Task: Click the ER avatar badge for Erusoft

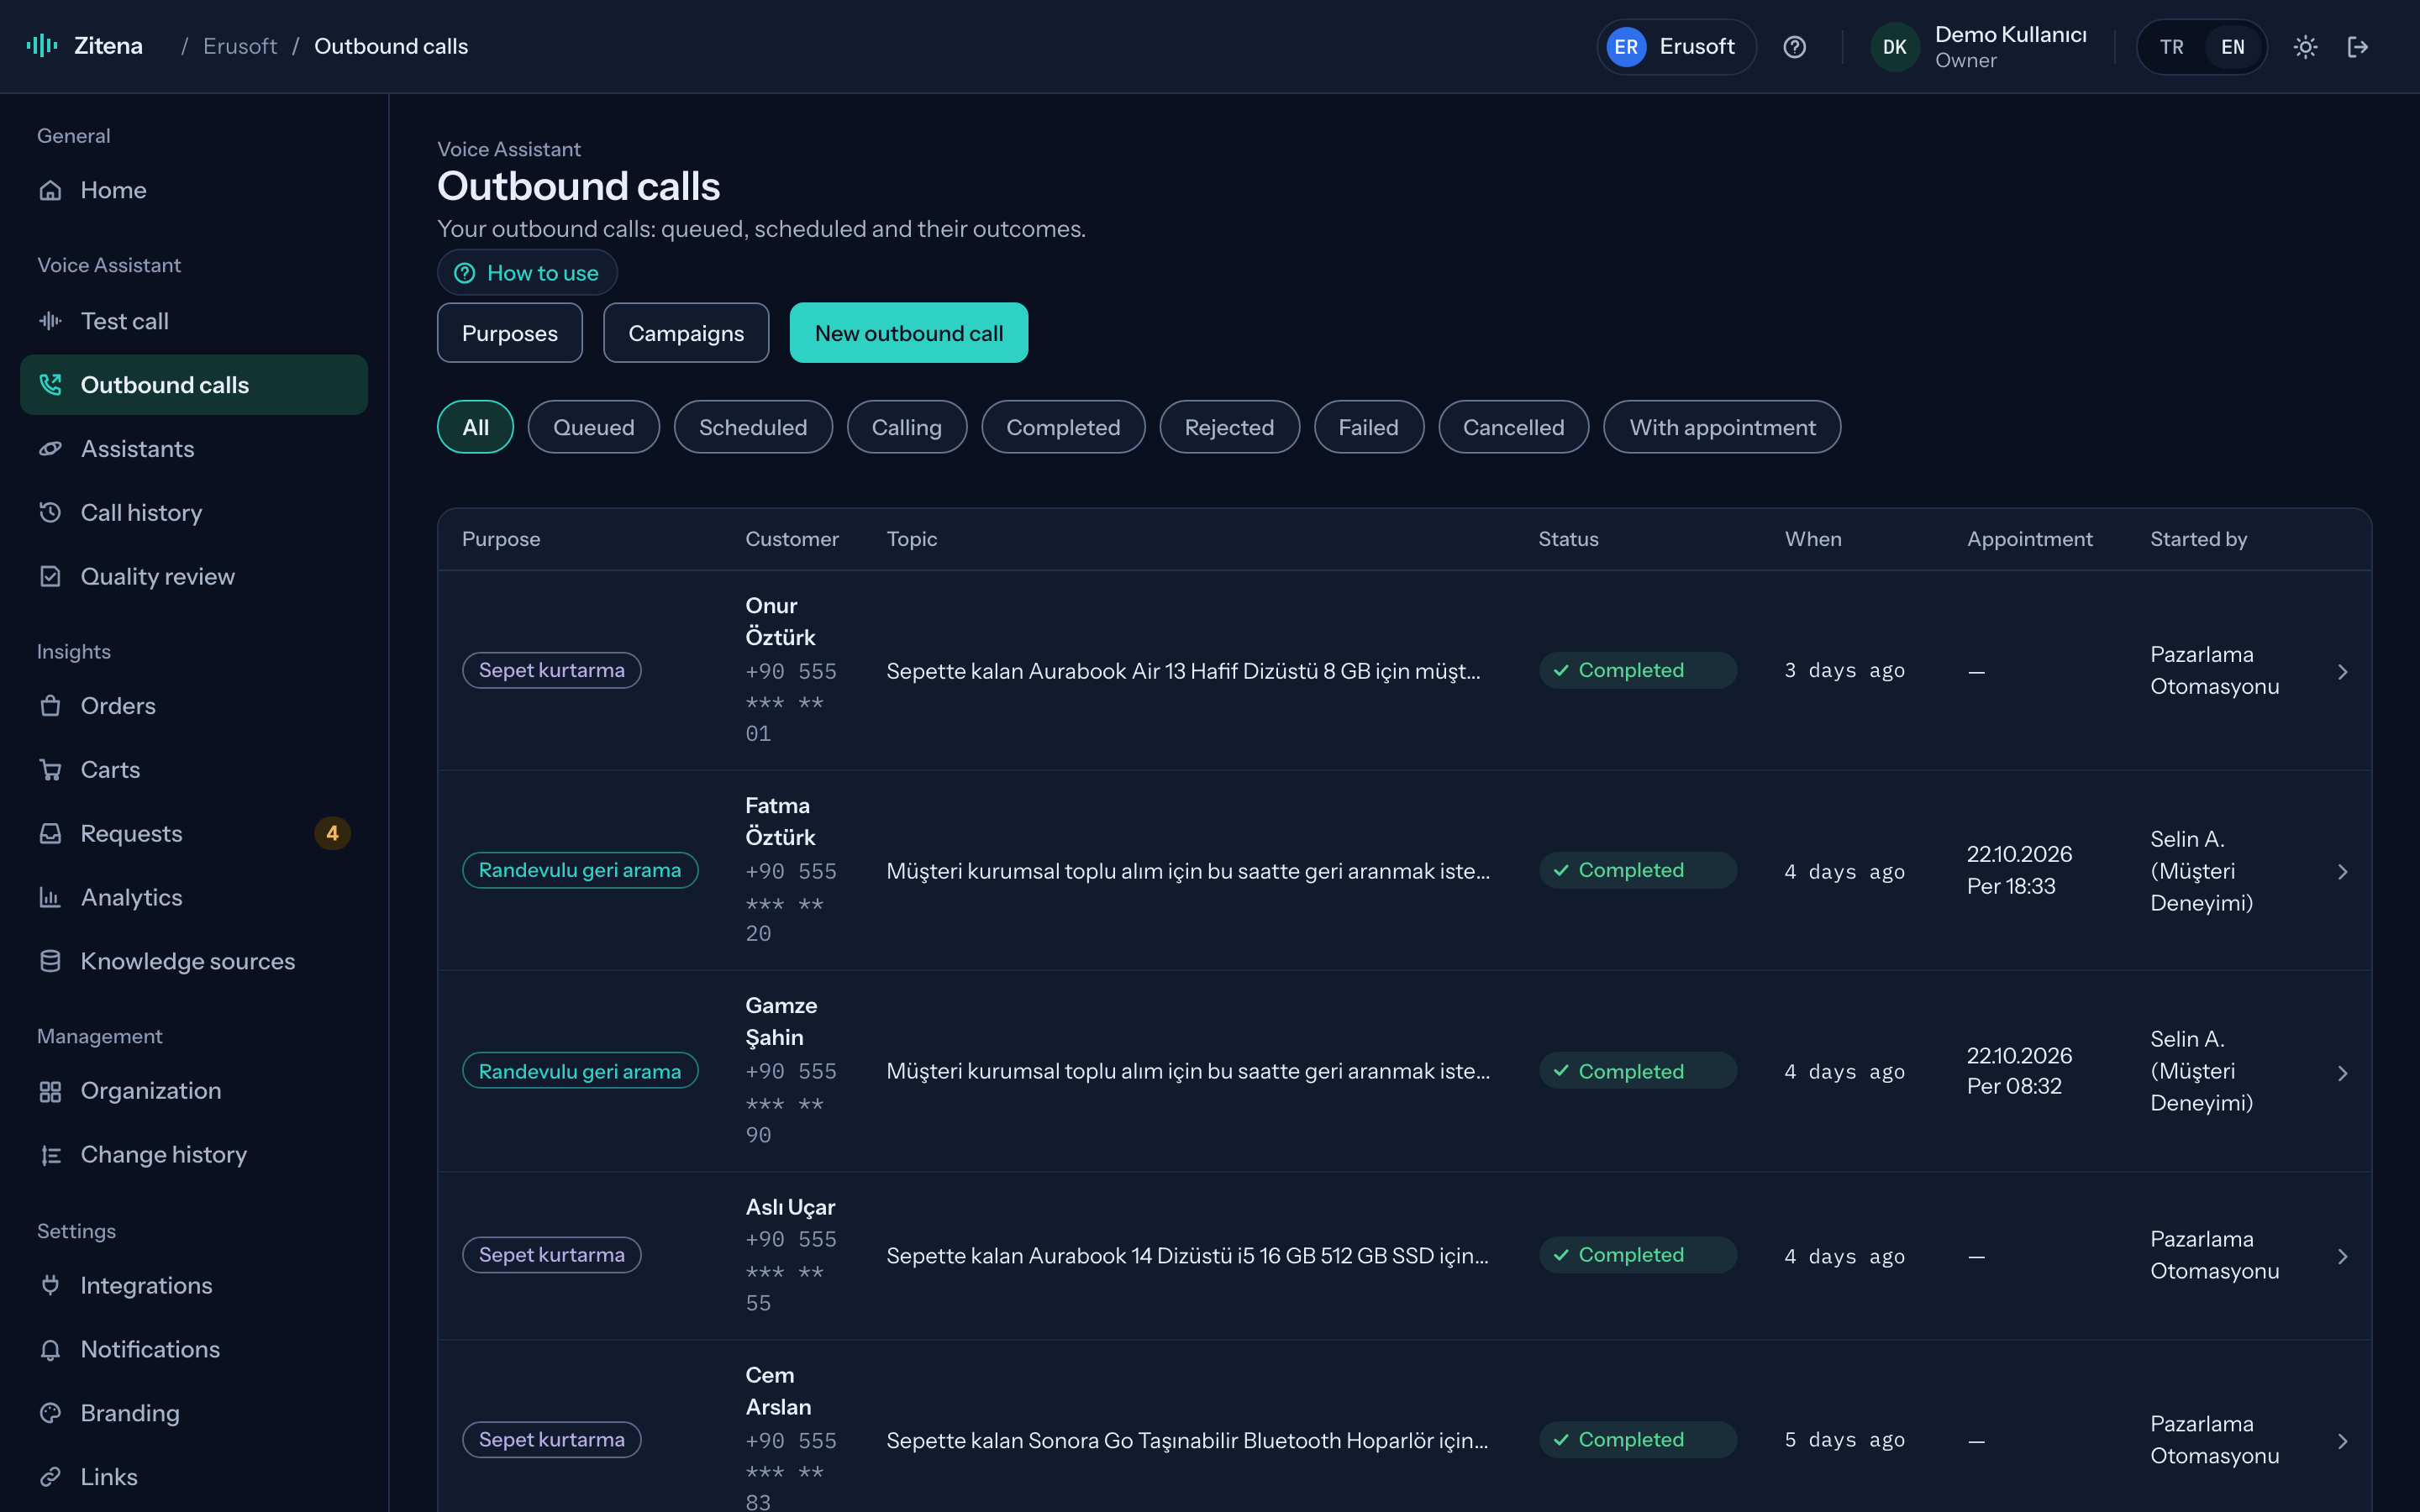Action: [x=1626, y=47]
